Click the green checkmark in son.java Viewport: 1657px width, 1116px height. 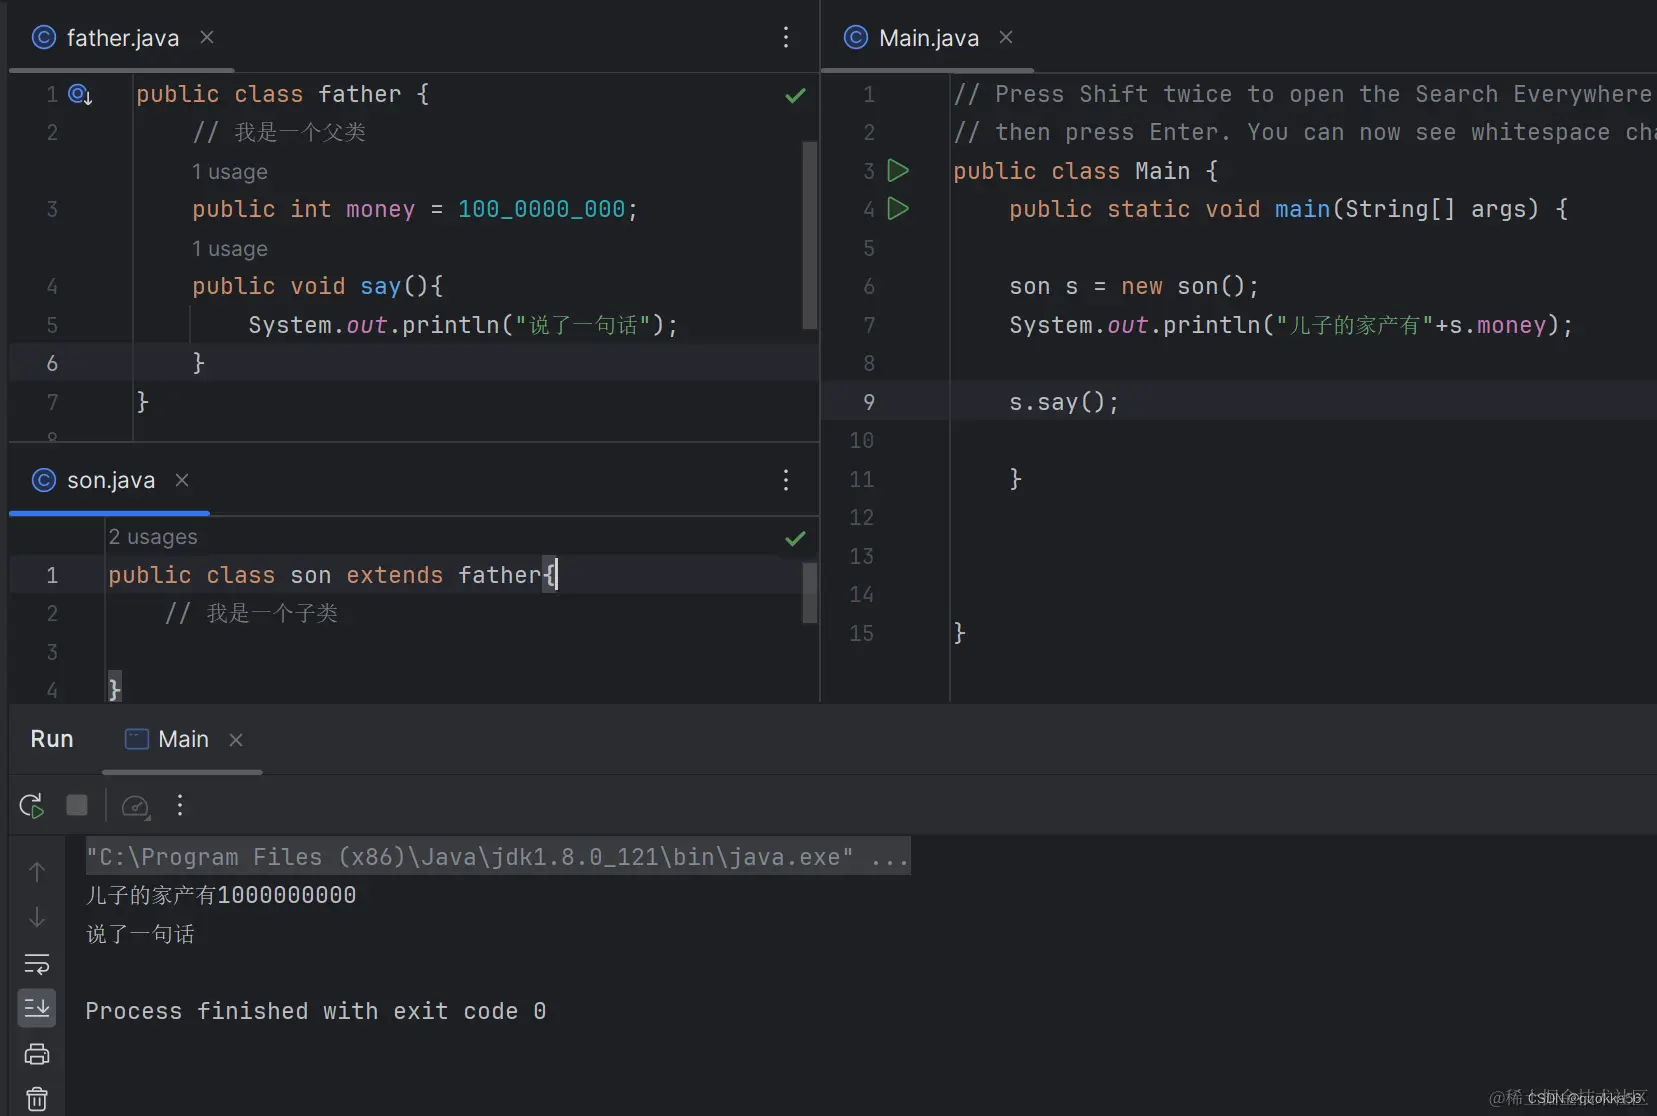(795, 539)
